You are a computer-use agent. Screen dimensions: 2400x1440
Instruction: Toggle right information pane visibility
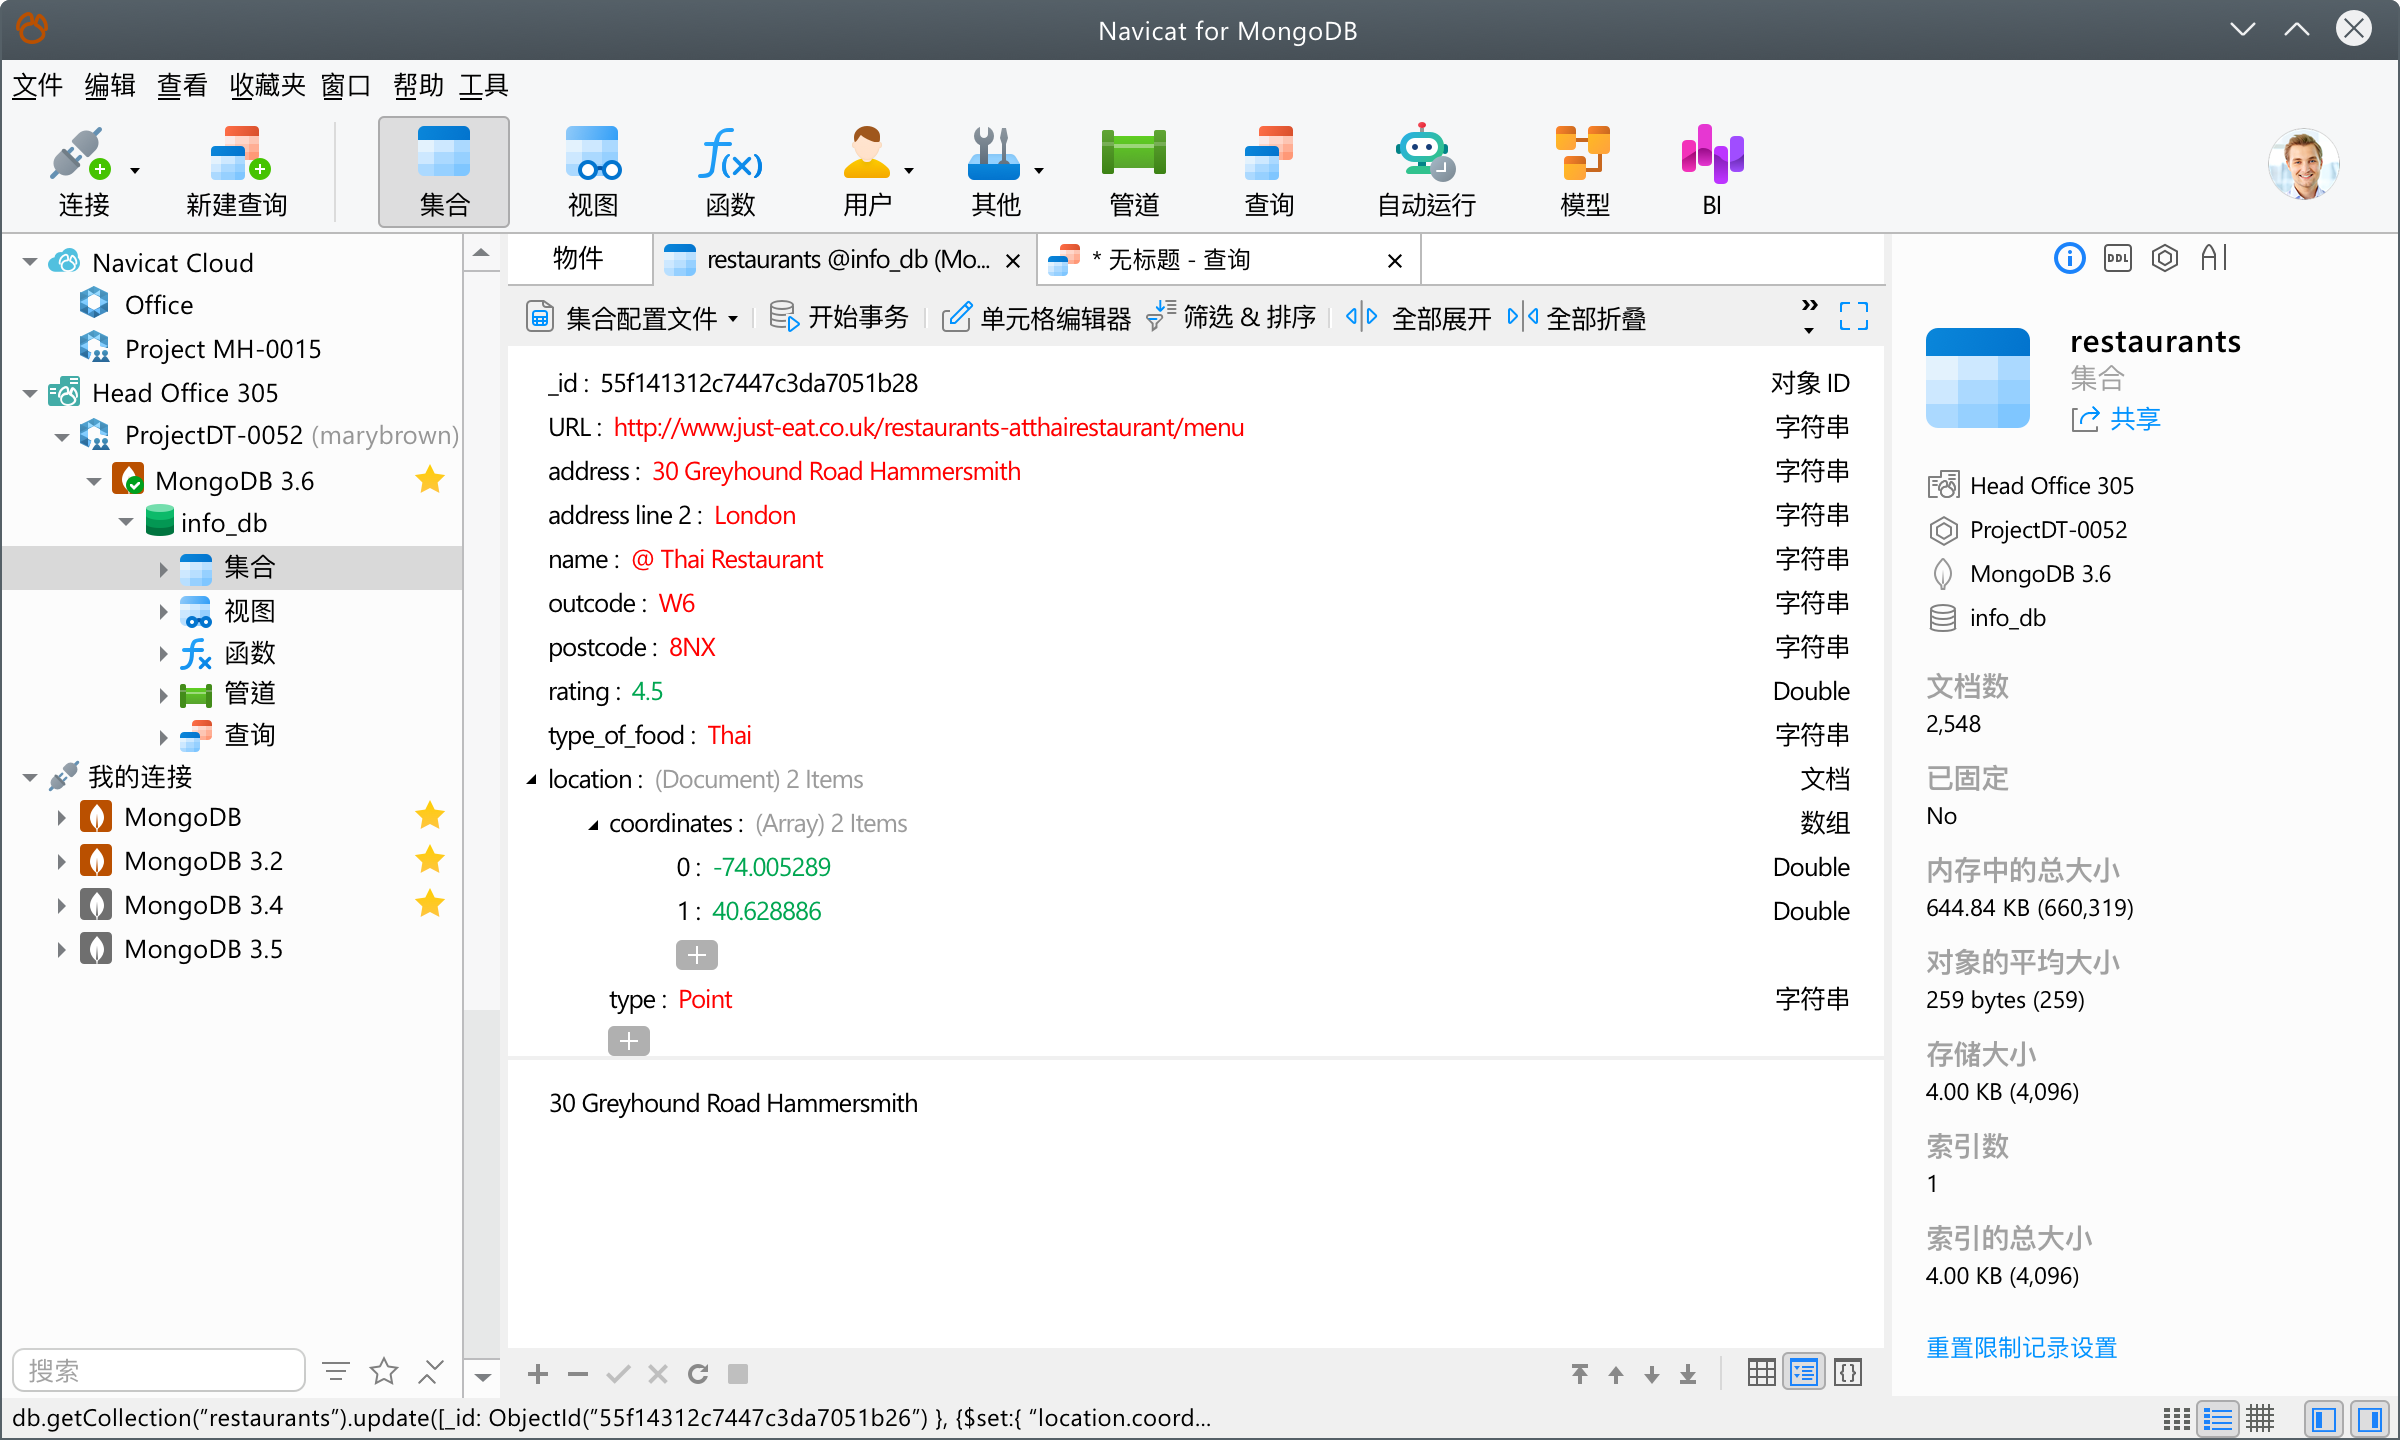coord(2370,1419)
